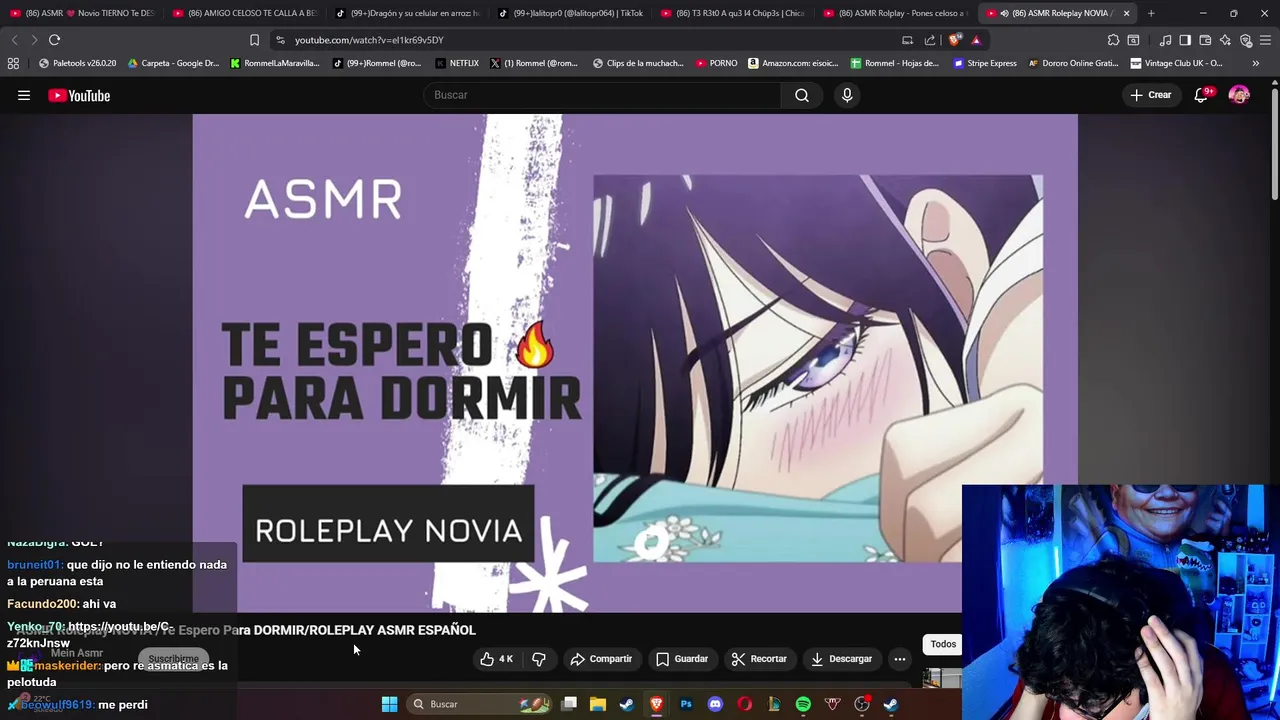Open Brave Wallet icon
This screenshot has height=720, width=1280.
[1205, 40]
